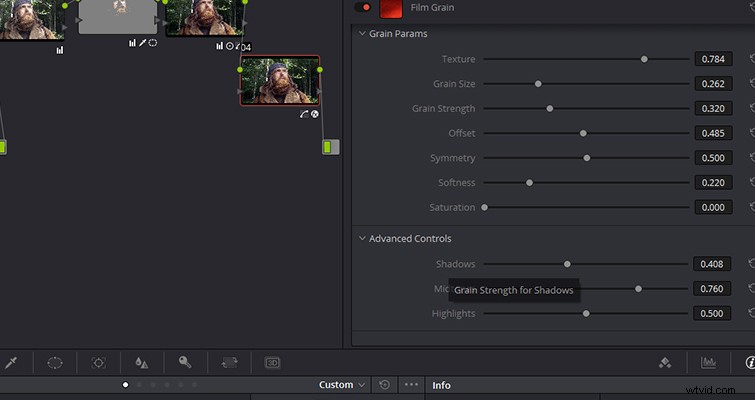
Task: Click the reset icon next to Custom dropdown
Action: (x=384, y=385)
